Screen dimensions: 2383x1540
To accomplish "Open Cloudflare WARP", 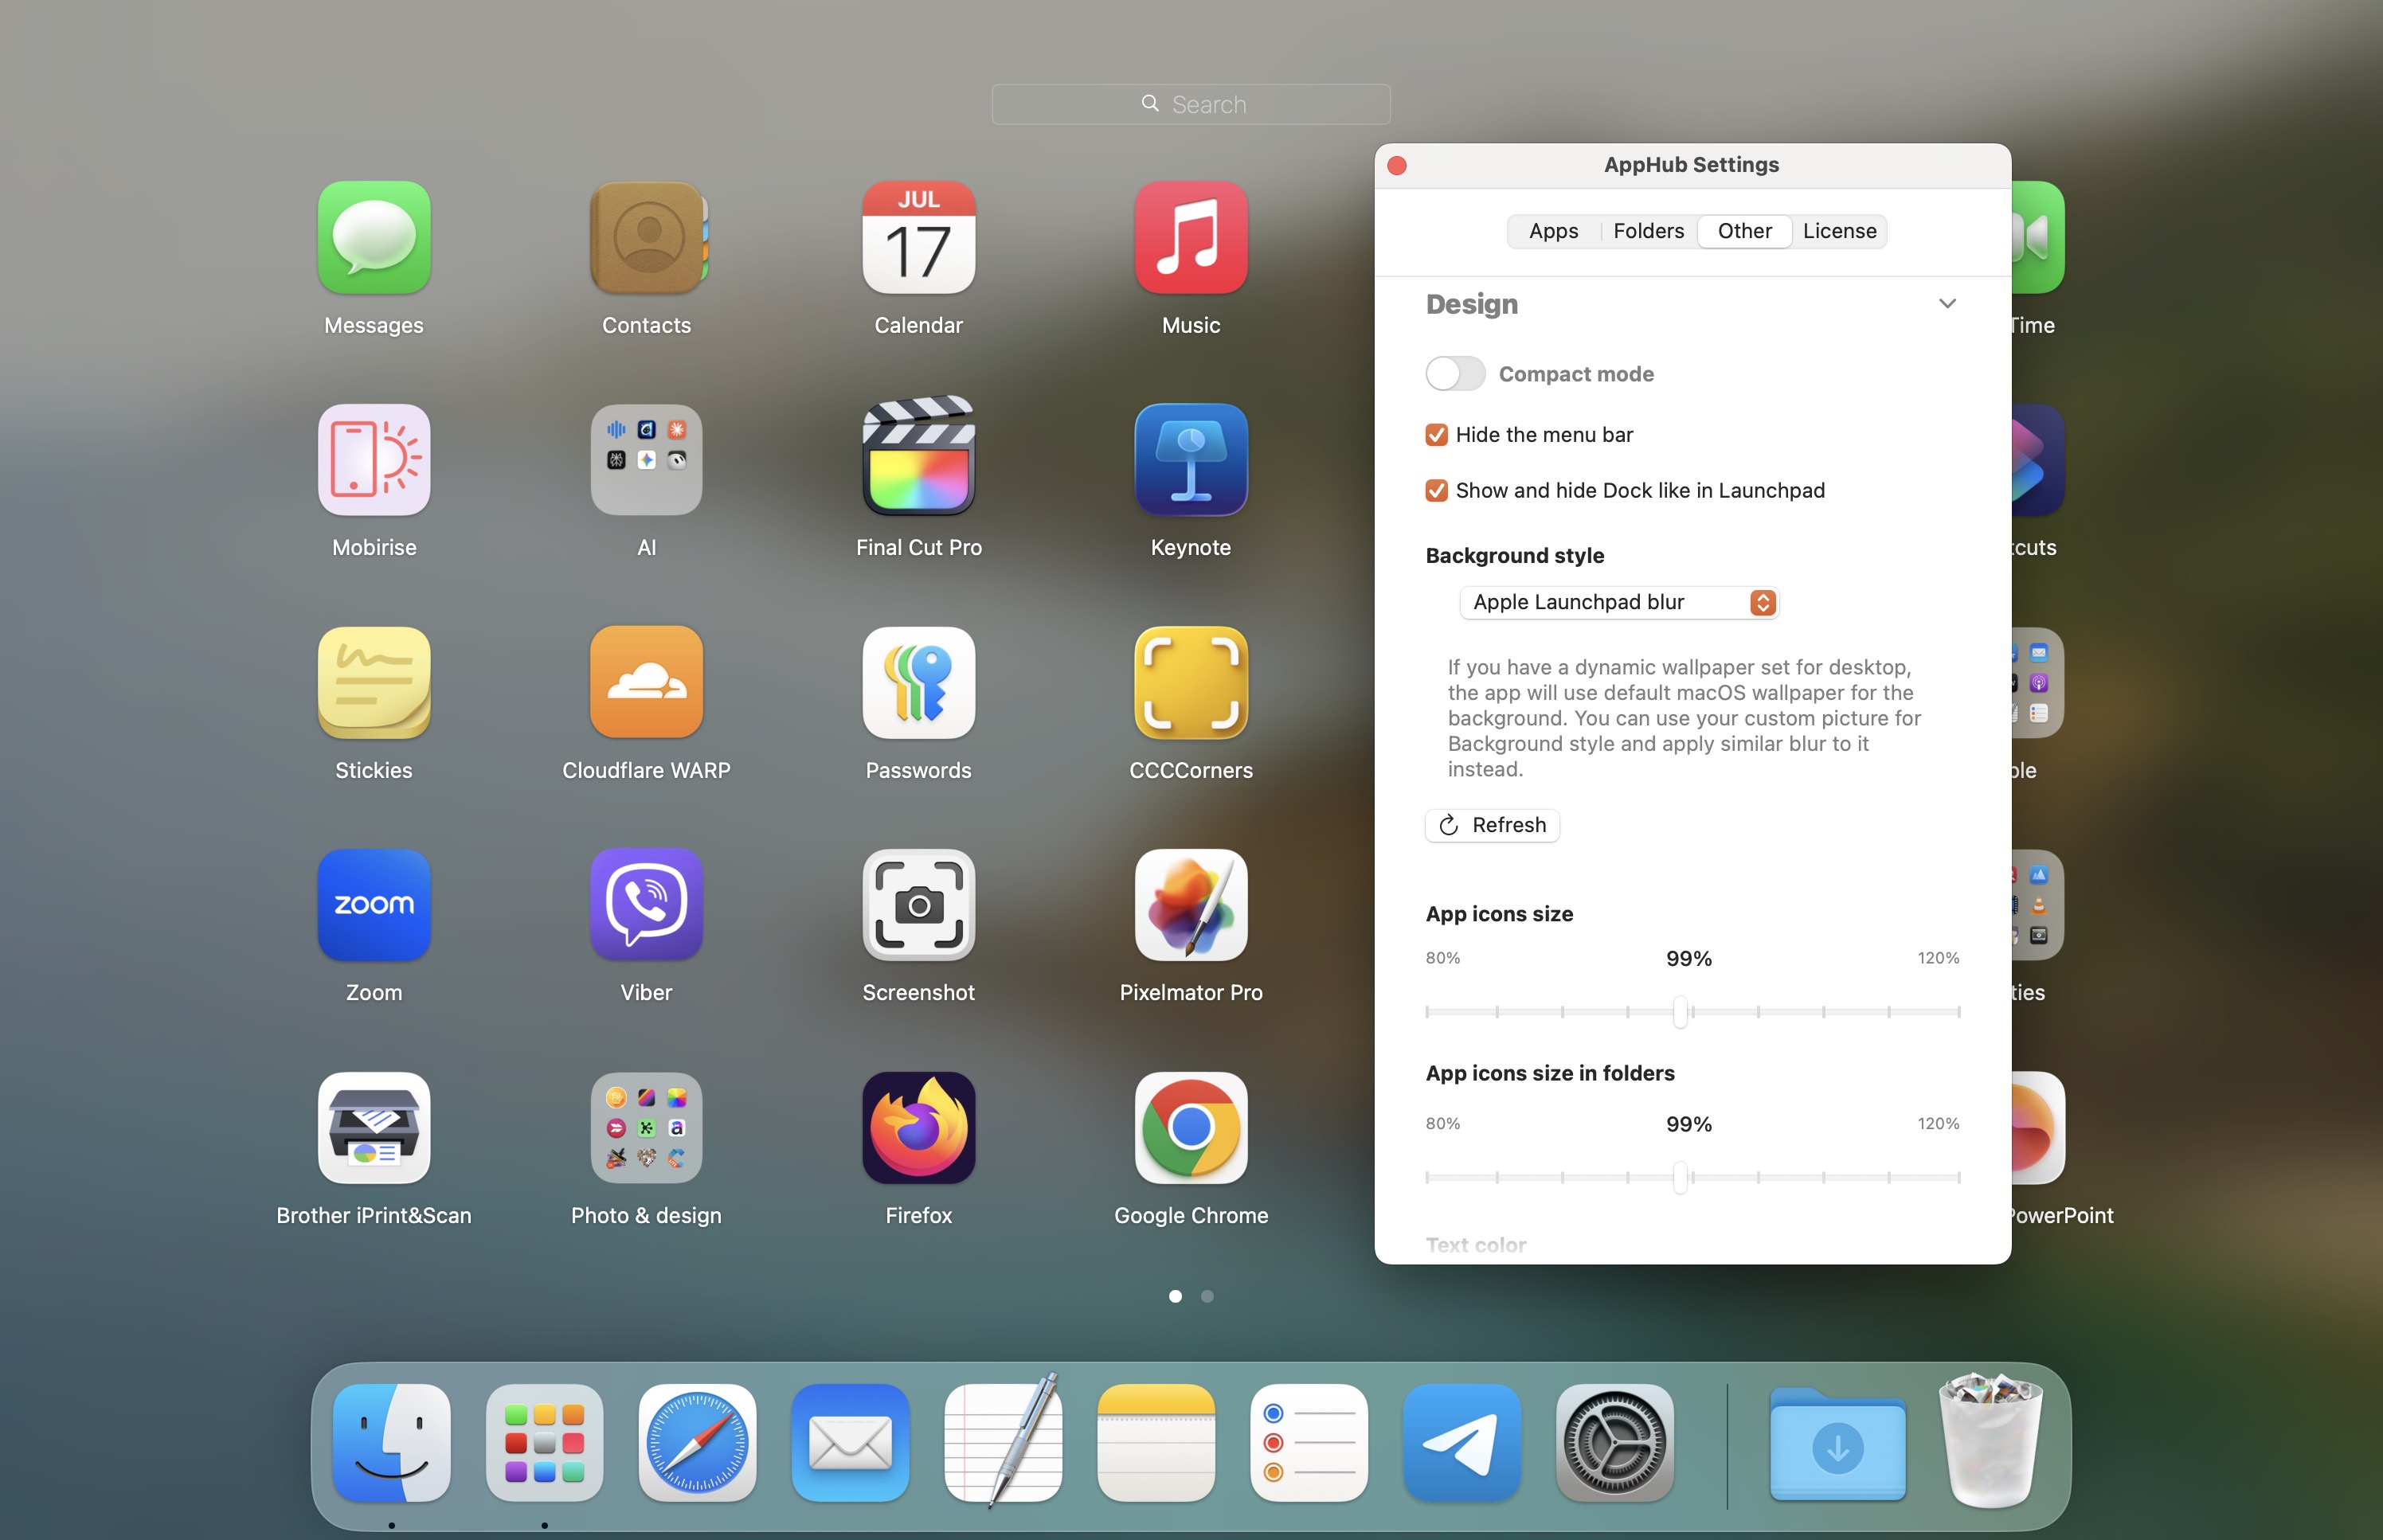I will coord(647,683).
